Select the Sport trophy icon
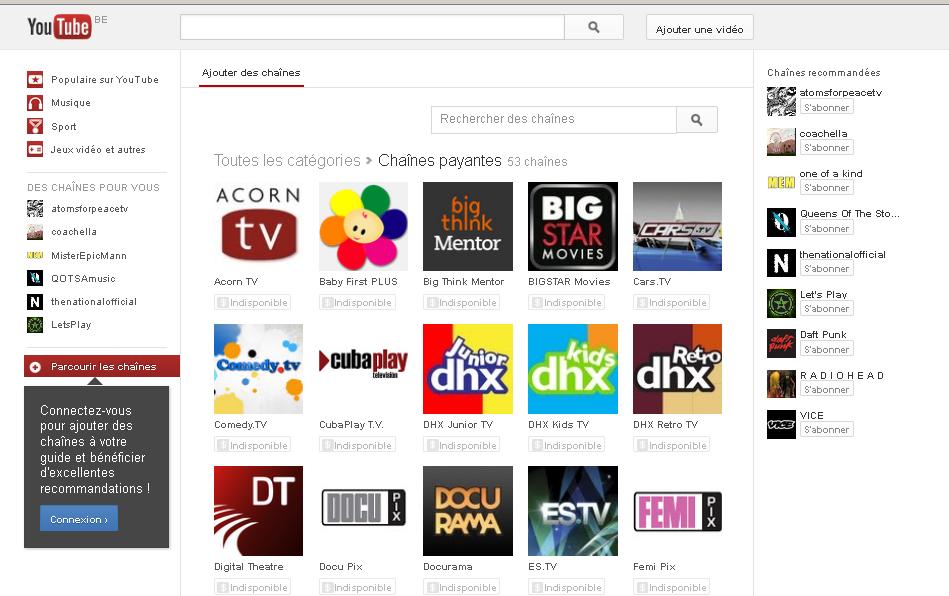Screen dimensions: 949x596 coord(35,126)
